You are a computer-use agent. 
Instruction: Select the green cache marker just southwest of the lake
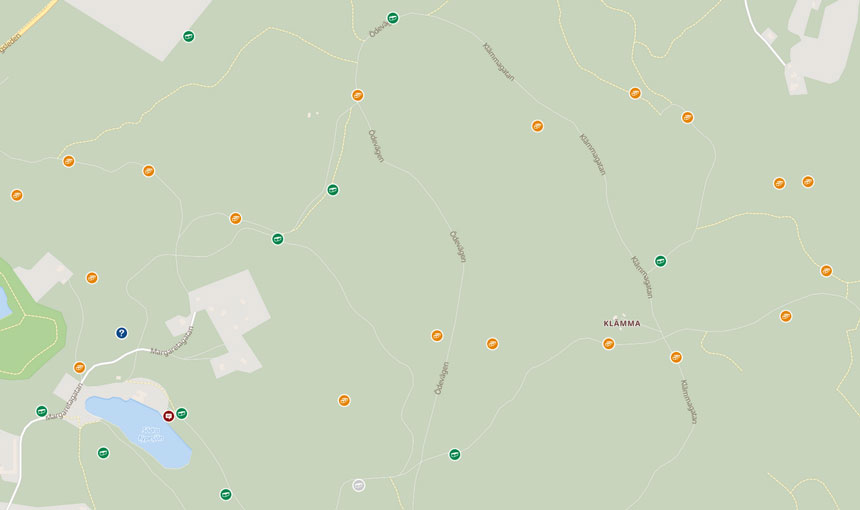point(103,453)
